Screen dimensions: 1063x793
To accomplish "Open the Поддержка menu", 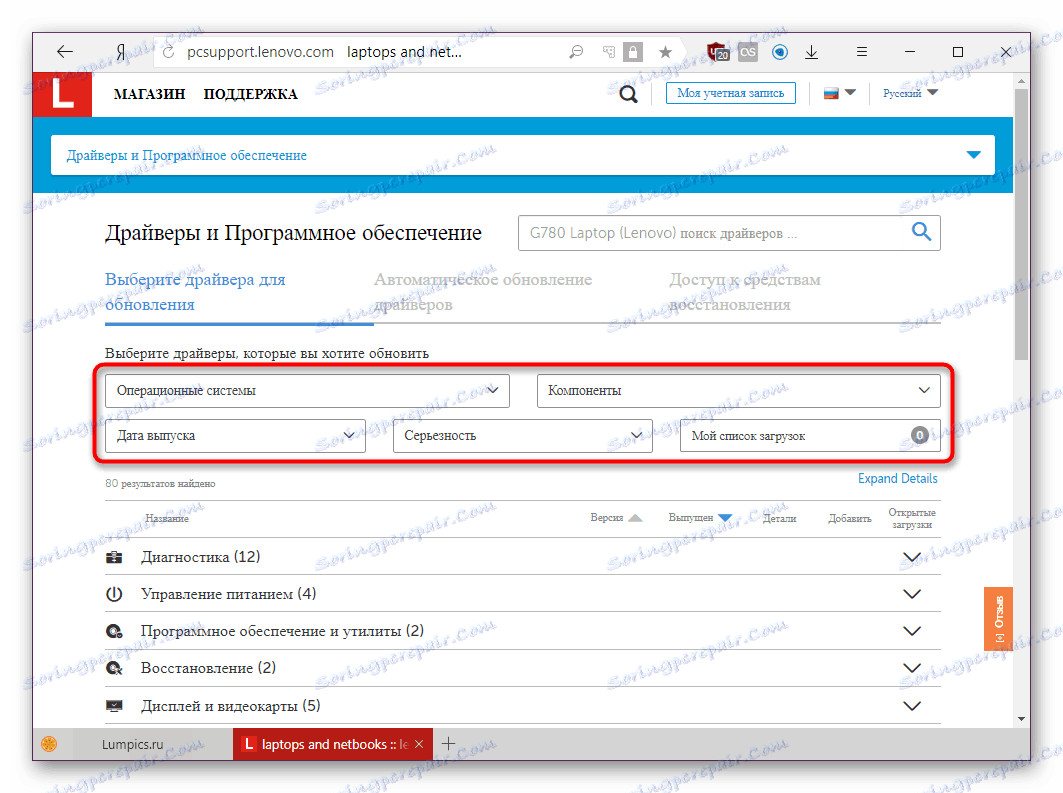I will 250,94.
